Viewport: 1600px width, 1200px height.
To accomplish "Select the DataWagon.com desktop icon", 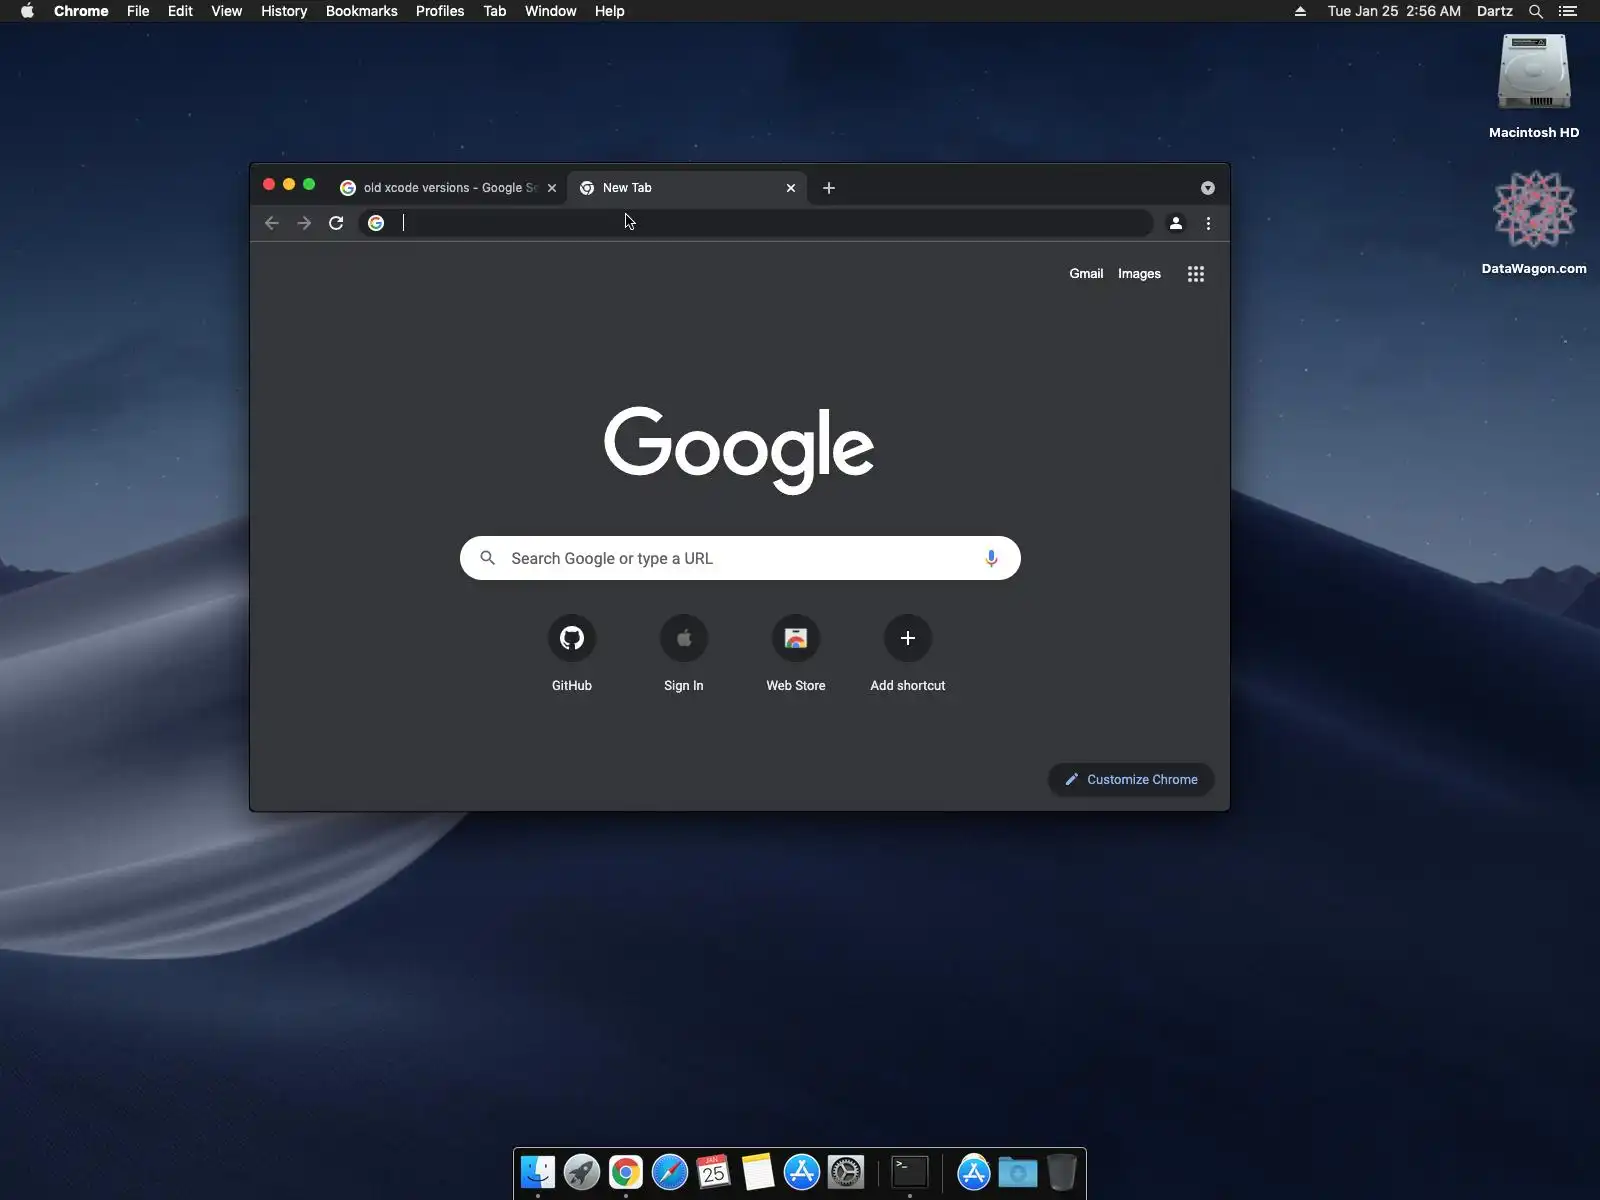I will coord(1534,222).
